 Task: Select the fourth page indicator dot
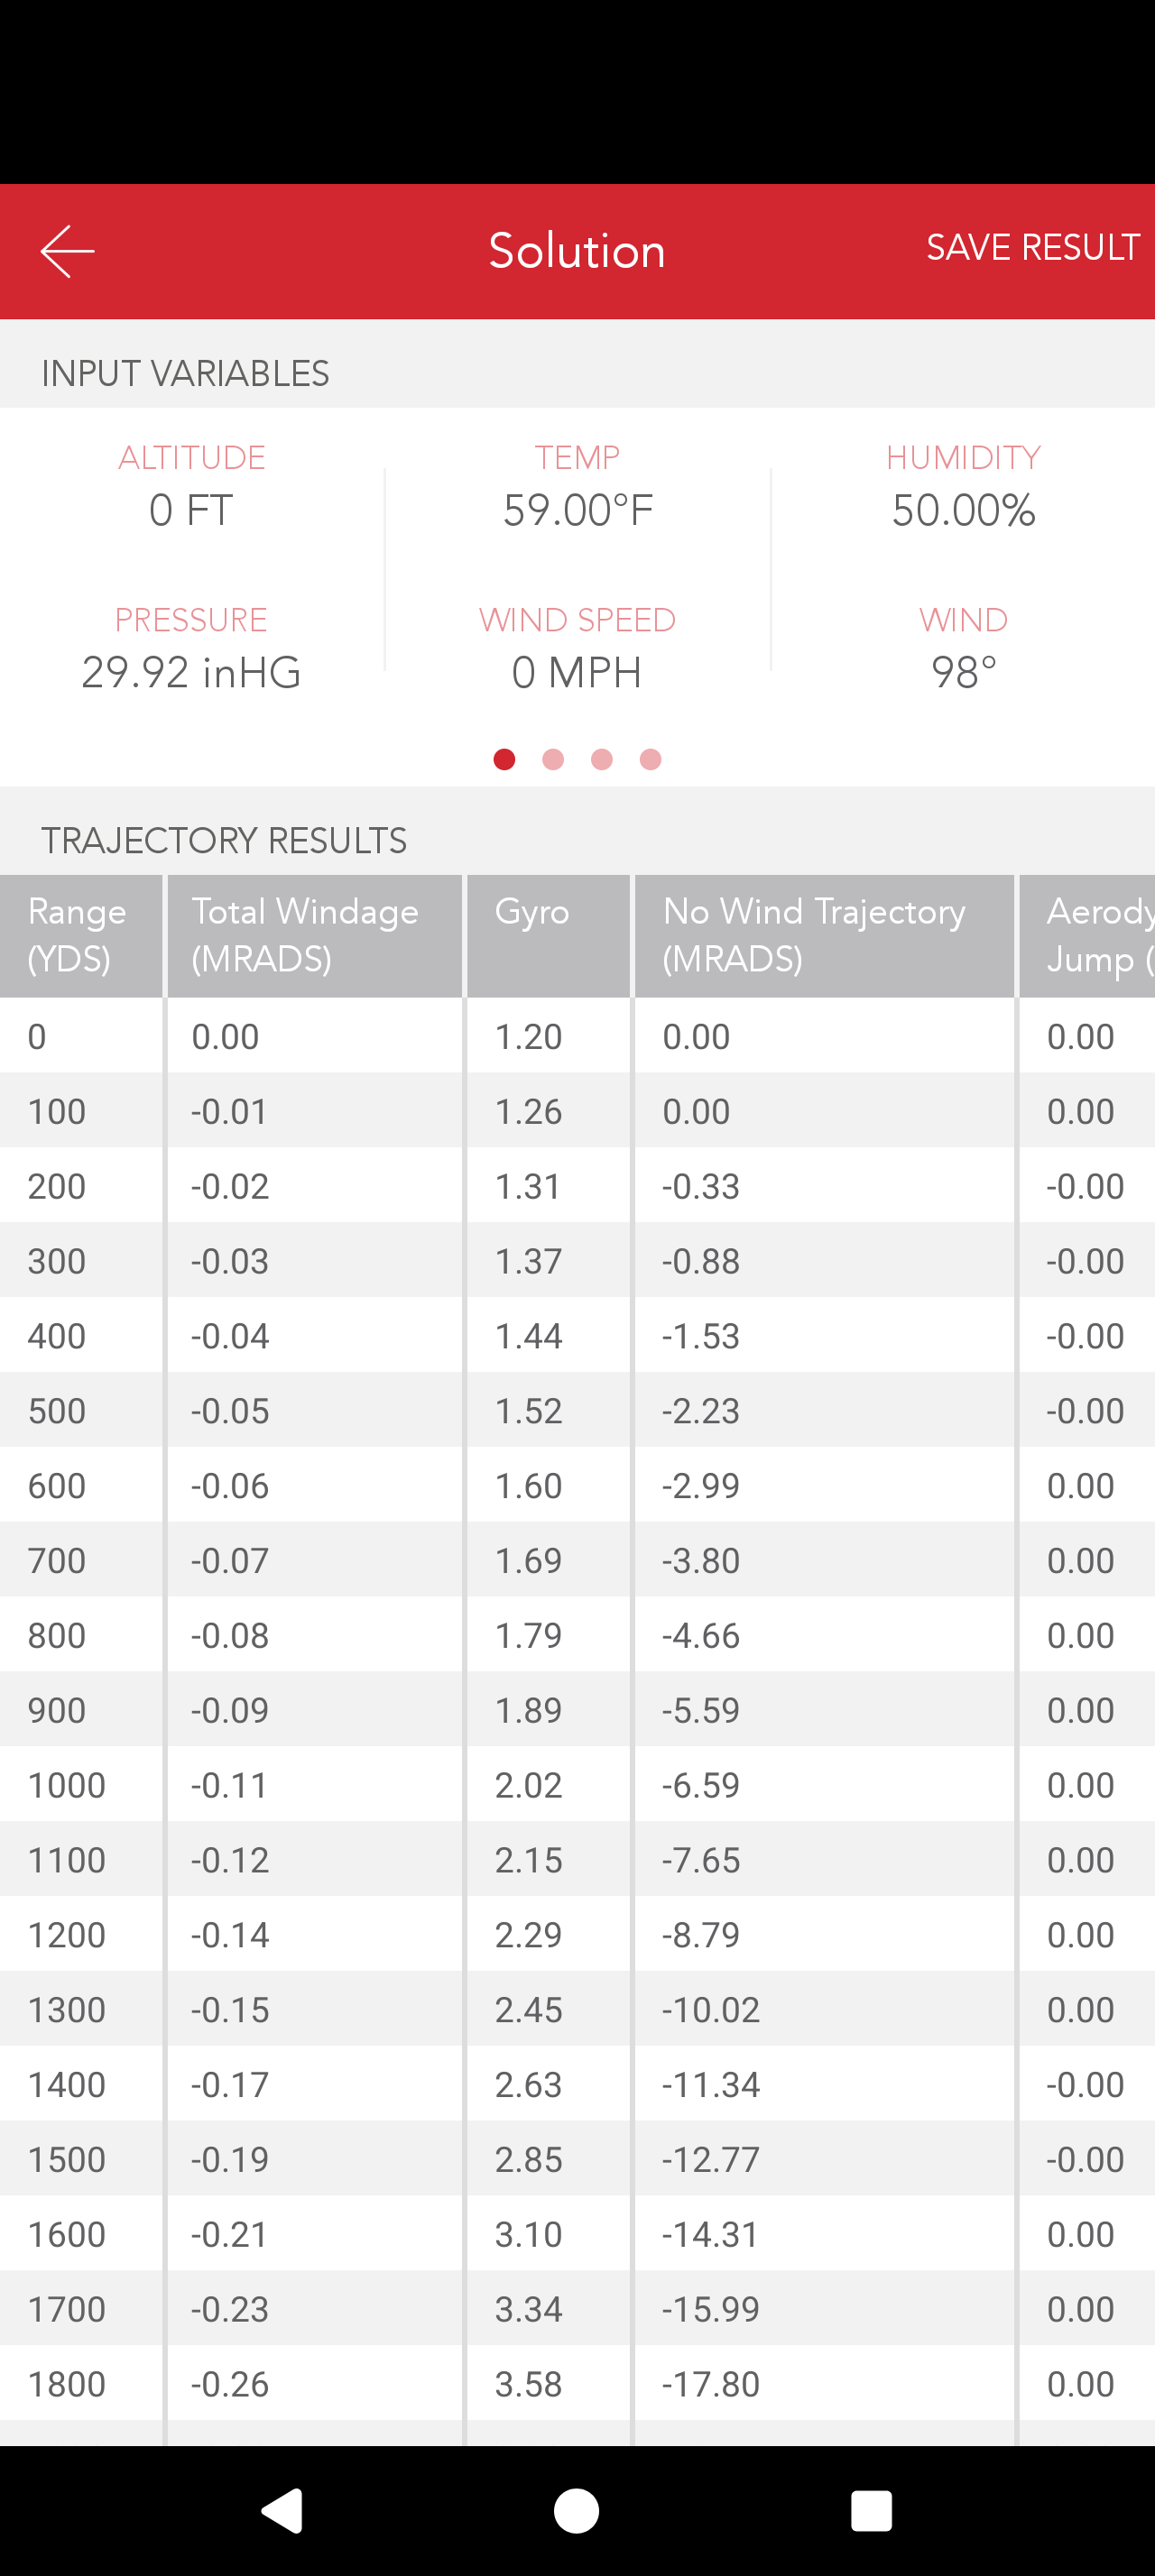[651, 760]
